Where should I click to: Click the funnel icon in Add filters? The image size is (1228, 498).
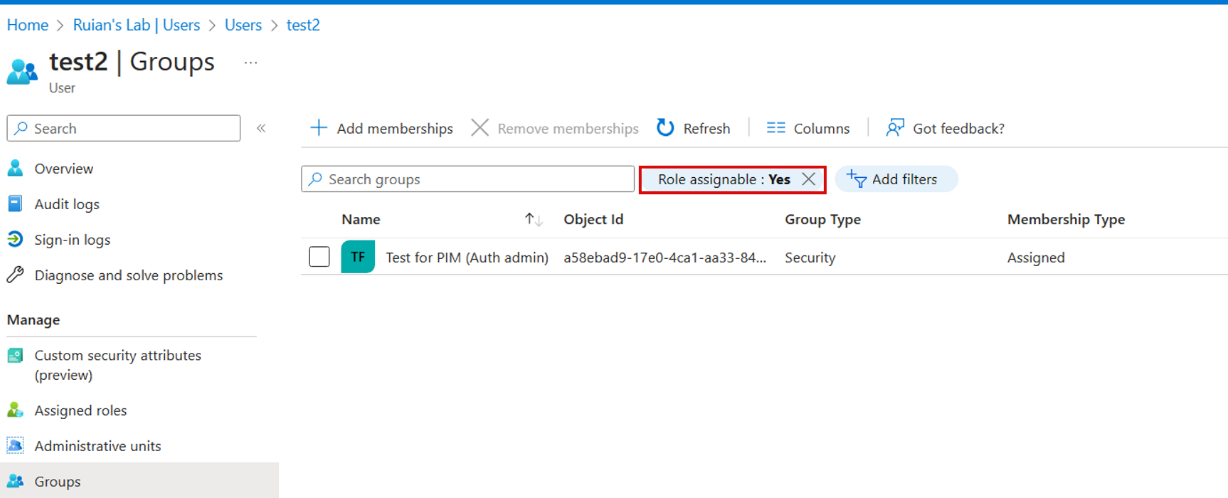pyautogui.click(x=857, y=179)
